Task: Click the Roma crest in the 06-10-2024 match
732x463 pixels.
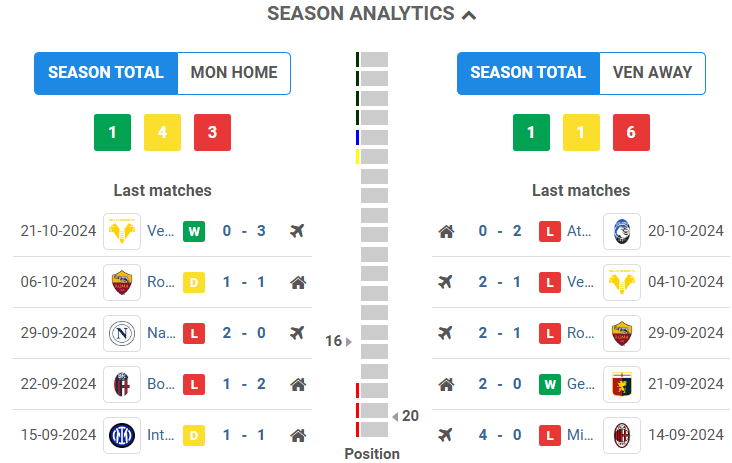Action: click(122, 282)
